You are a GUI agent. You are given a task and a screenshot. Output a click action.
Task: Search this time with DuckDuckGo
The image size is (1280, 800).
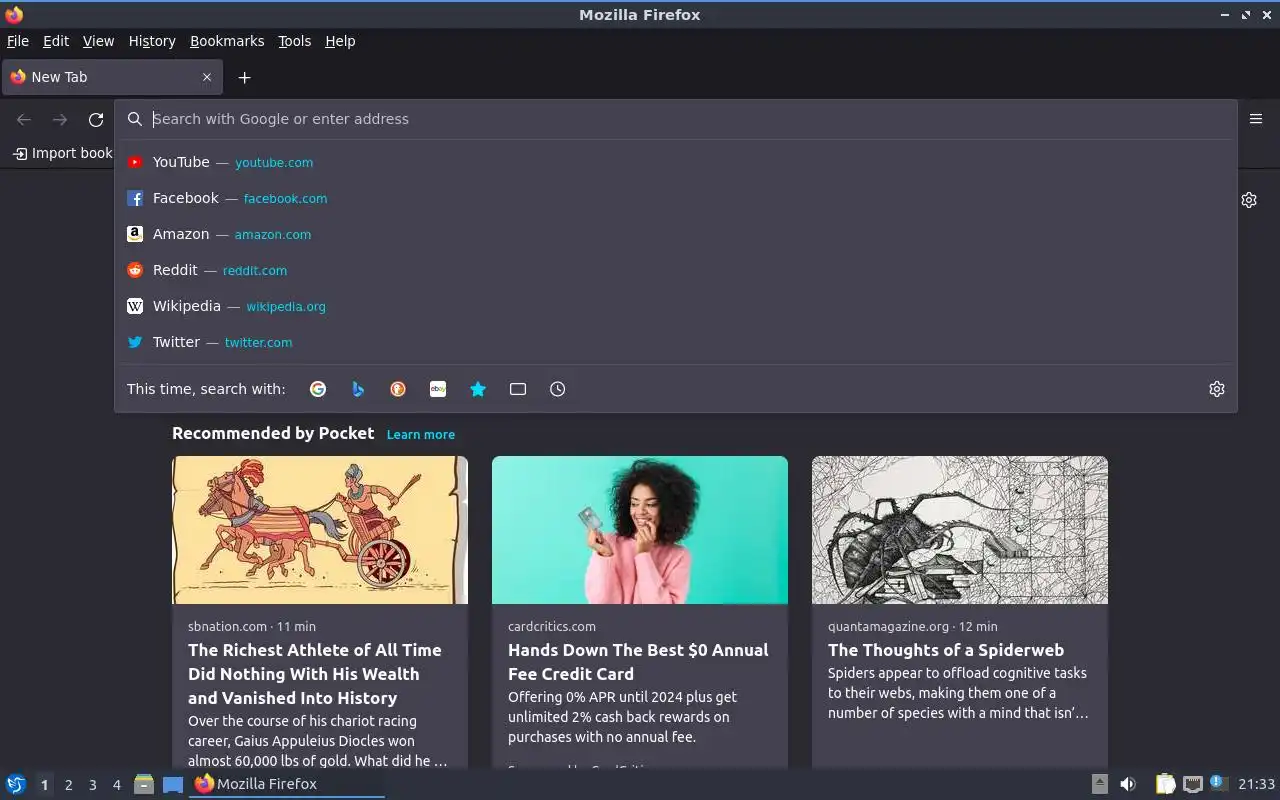398,389
